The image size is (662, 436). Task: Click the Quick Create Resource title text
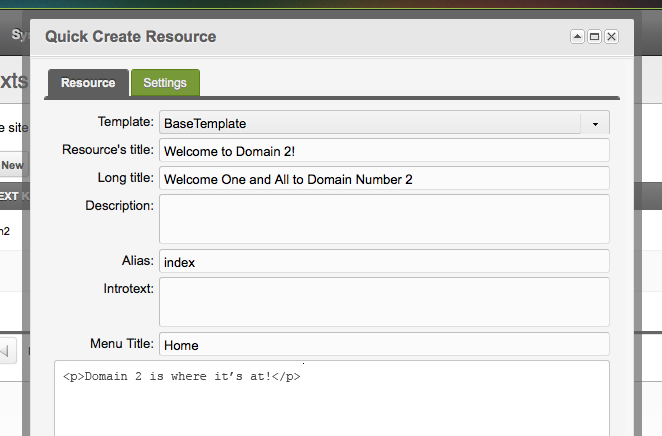130,37
